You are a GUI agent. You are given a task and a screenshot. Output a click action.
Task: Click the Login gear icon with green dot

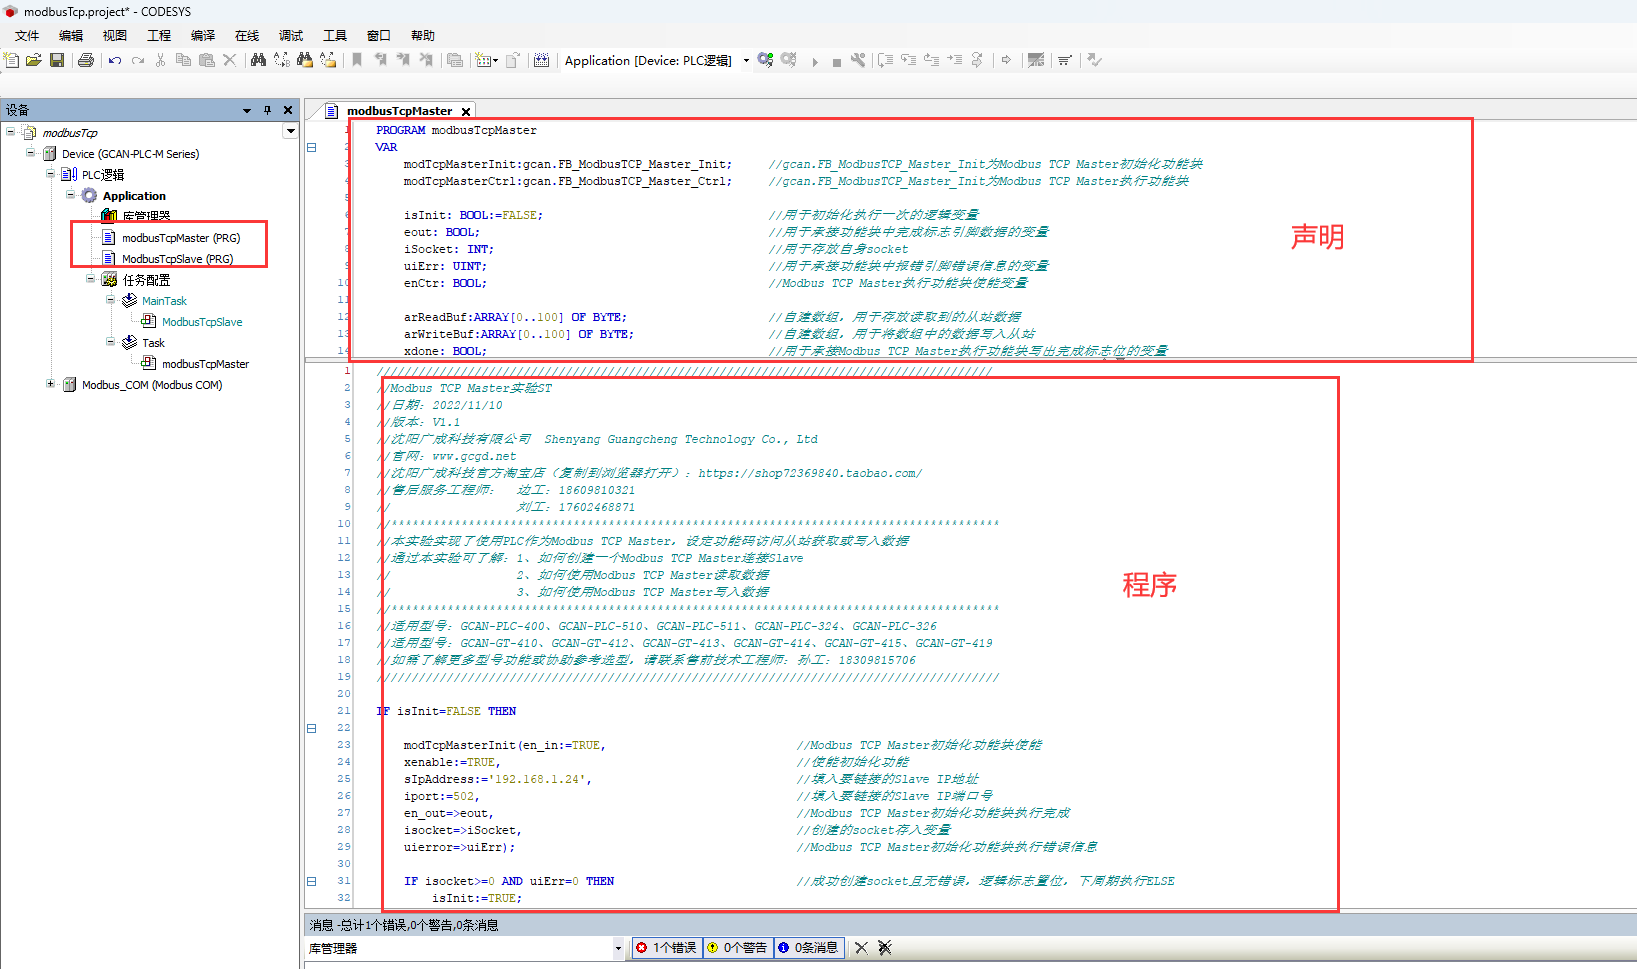[765, 60]
